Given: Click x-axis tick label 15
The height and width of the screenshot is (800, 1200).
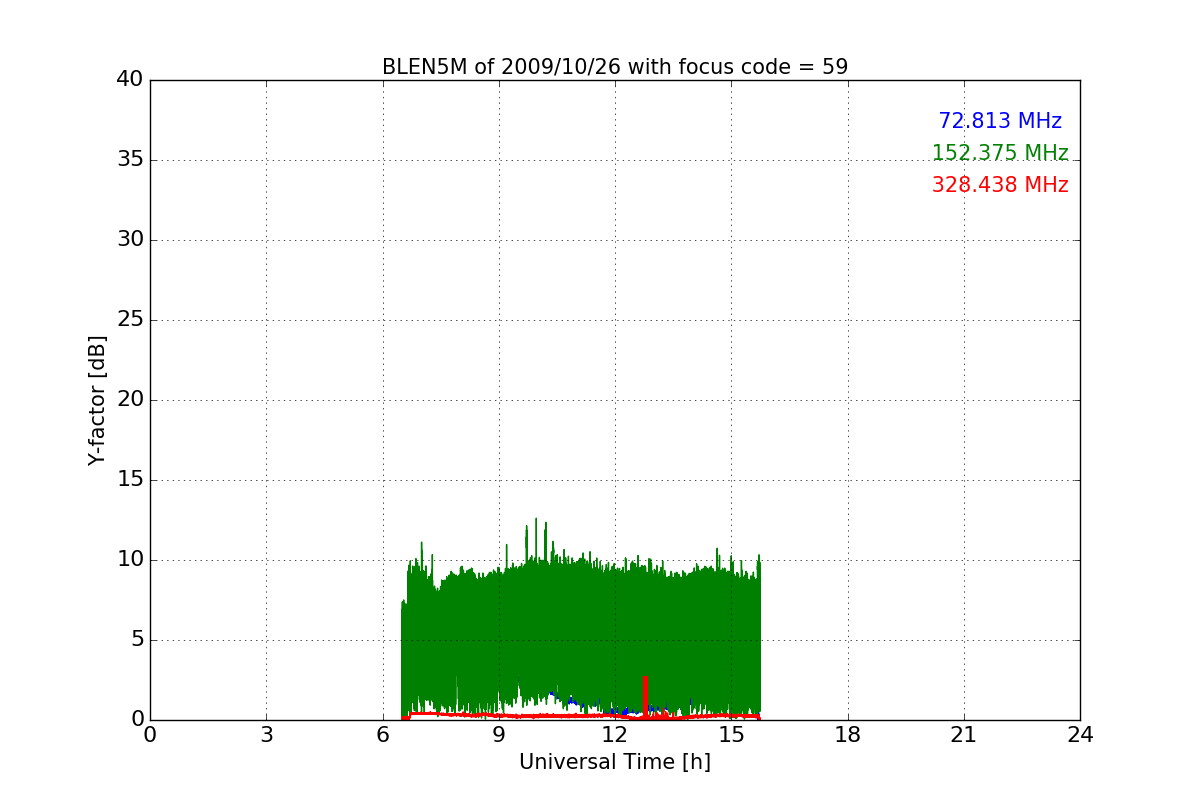Looking at the screenshot, I should pos(731,735).
